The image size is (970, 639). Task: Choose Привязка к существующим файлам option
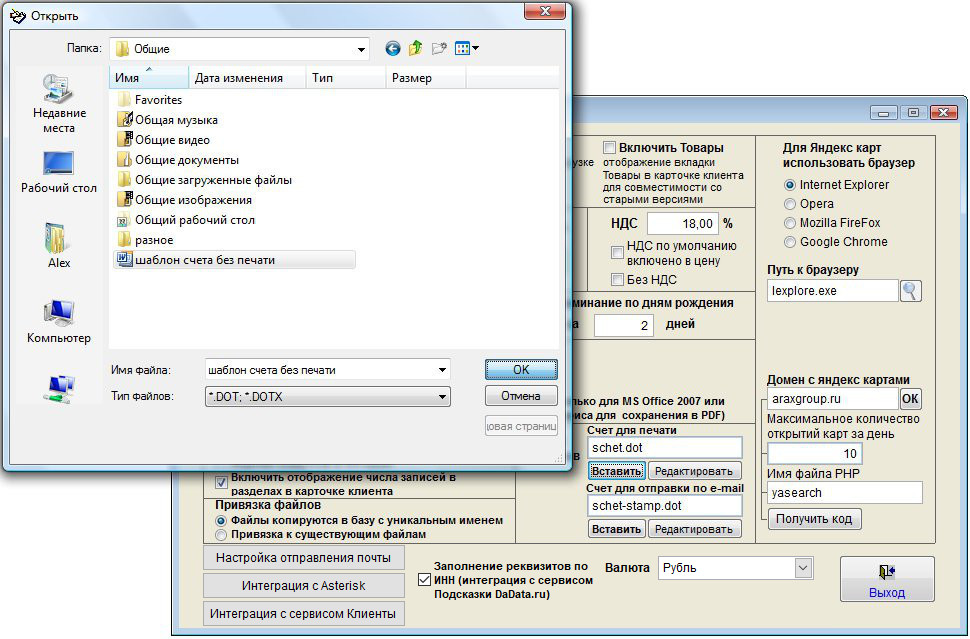point(220,534)
